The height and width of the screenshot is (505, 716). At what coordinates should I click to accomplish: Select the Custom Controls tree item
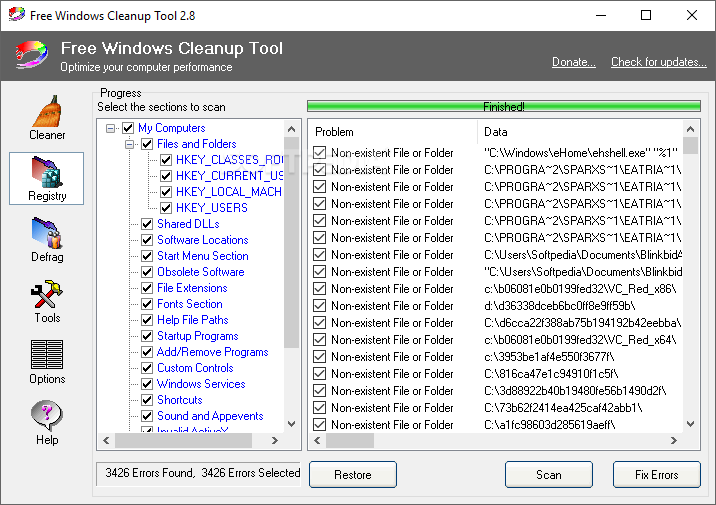pyautogui.click(x=195, y=368)
